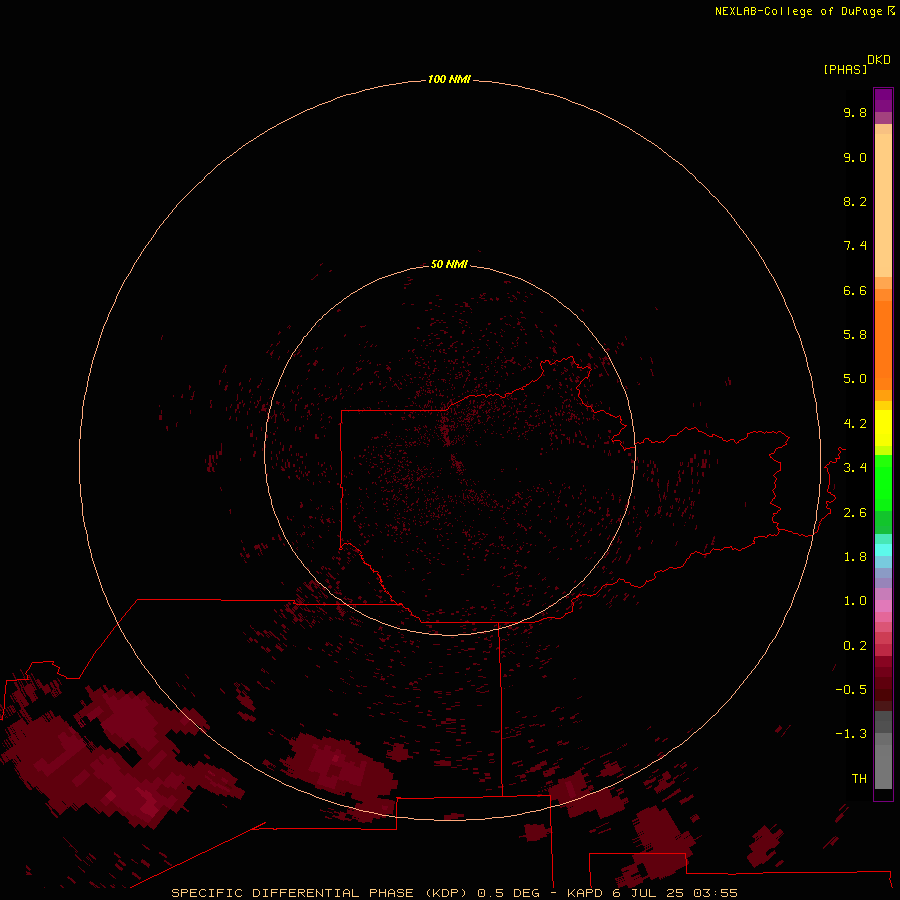Click the 8.2 scale value

855,201
